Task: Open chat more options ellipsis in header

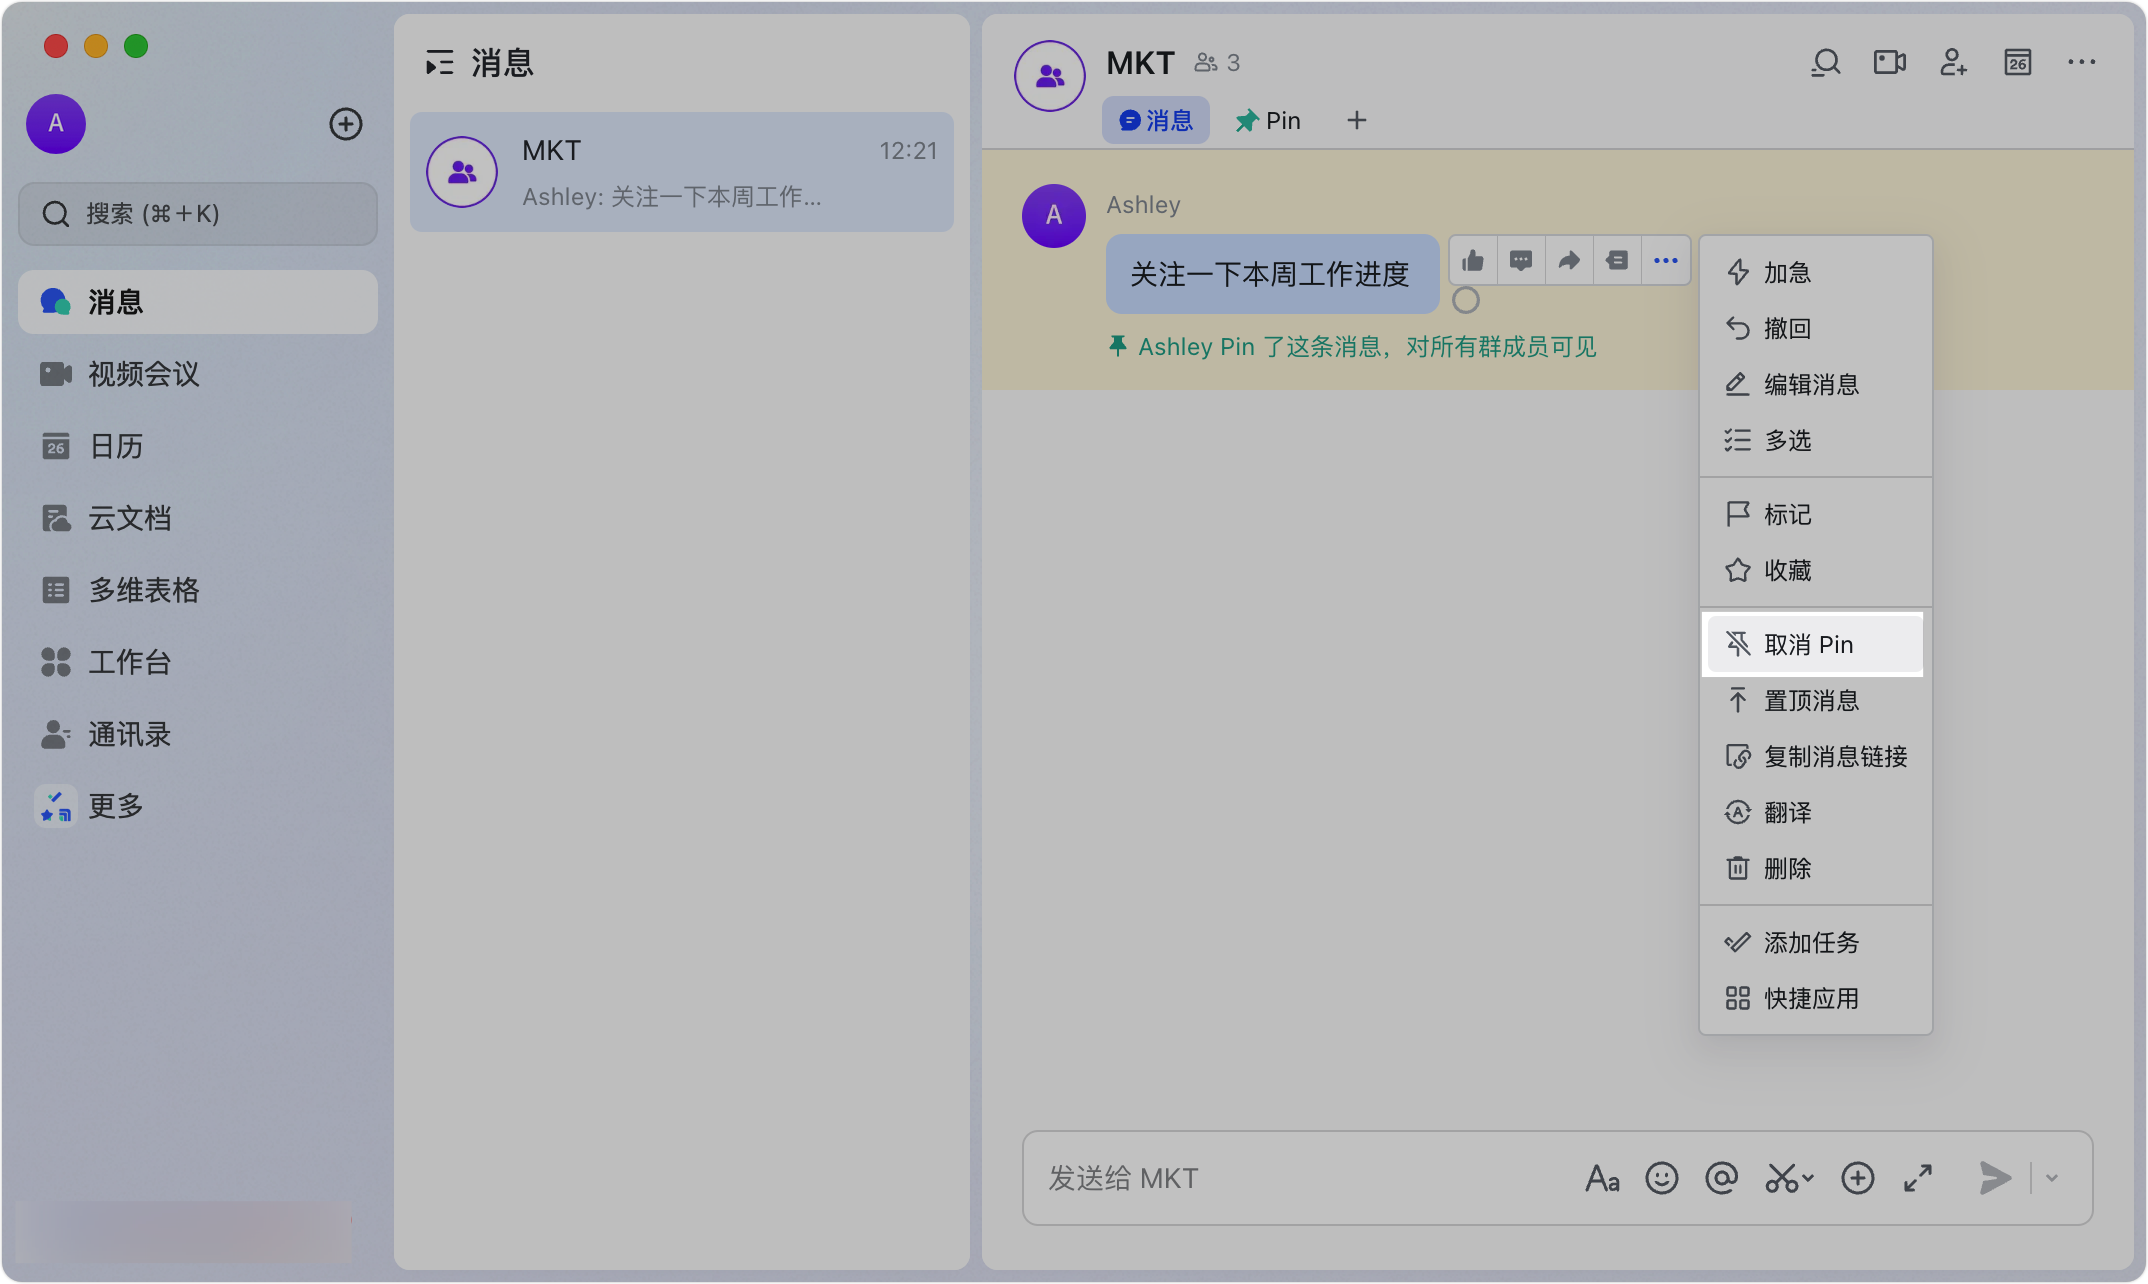Action: pos(2082,63)
